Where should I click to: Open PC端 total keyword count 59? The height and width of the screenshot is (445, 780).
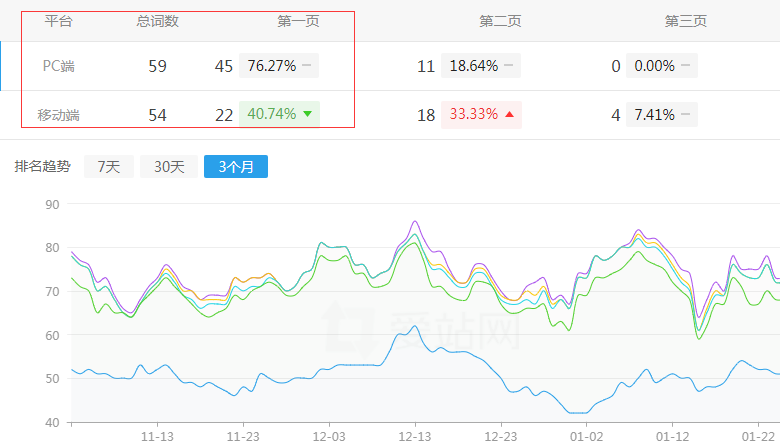pos(157,66)
